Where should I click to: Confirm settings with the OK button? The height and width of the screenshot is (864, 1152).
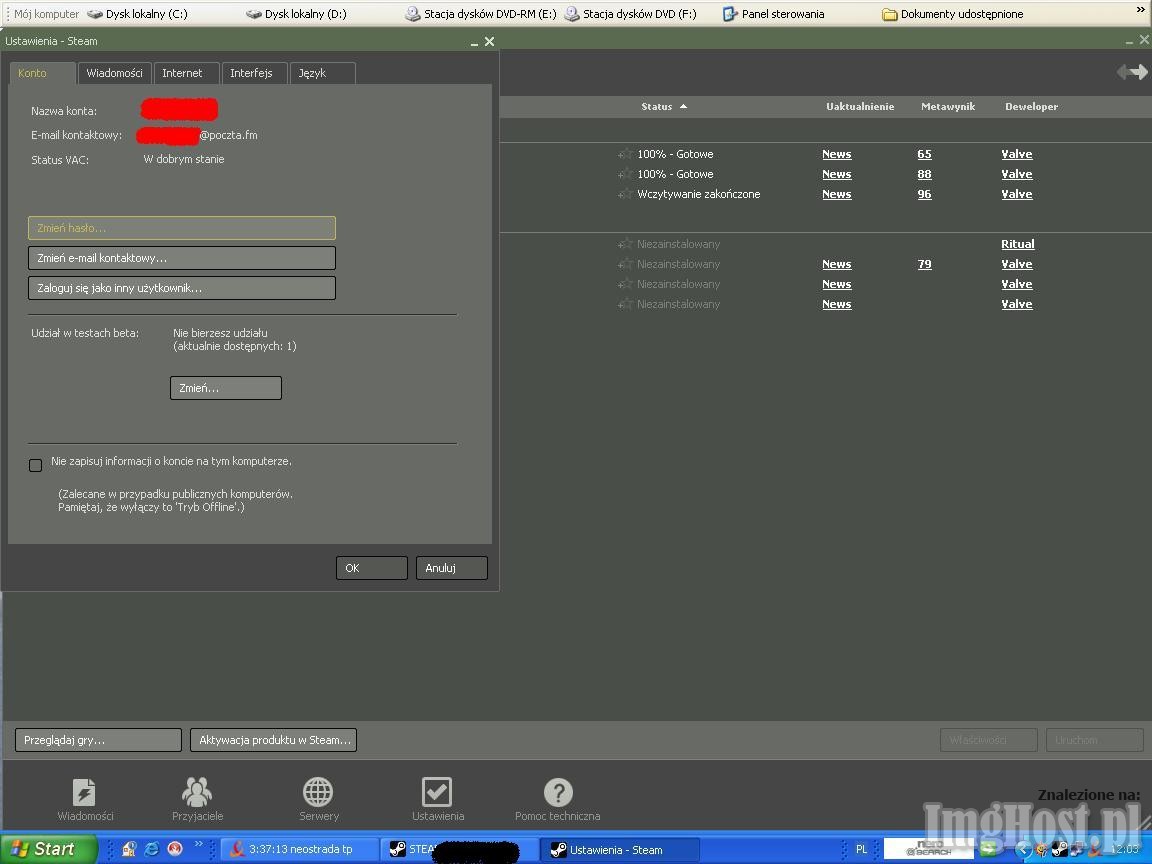click(372, 568)
